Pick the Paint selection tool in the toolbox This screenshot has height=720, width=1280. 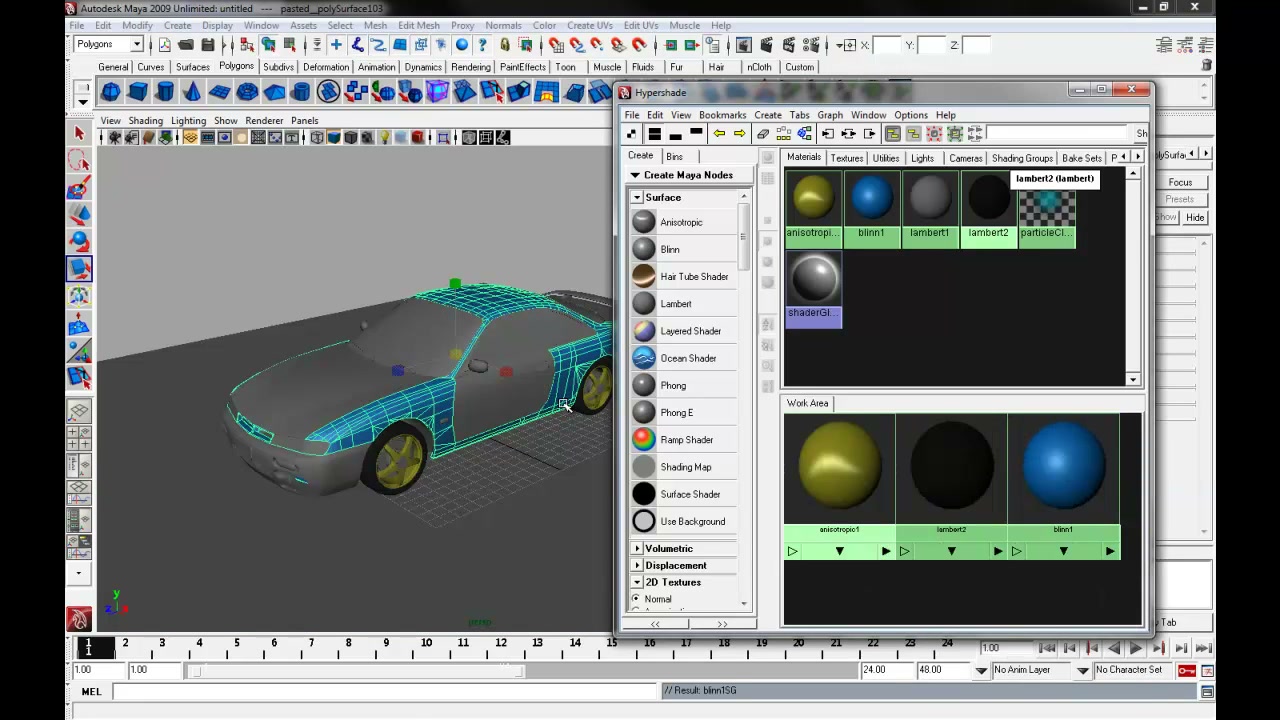point(79,187)
